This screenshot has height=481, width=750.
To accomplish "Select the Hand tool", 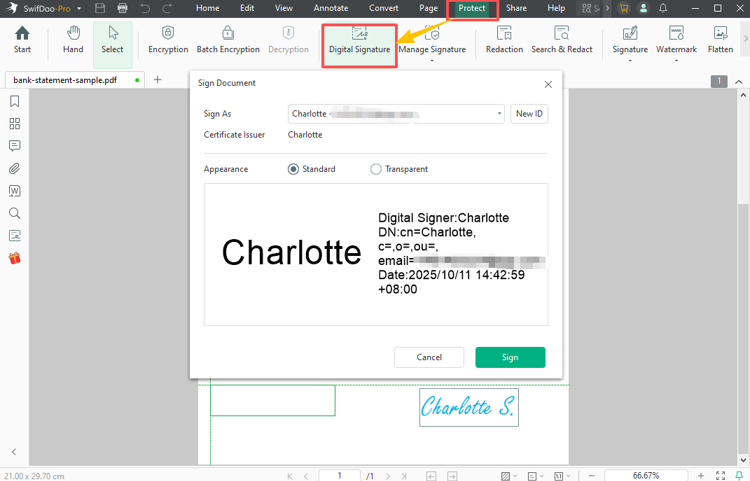I will pos(73,40).
